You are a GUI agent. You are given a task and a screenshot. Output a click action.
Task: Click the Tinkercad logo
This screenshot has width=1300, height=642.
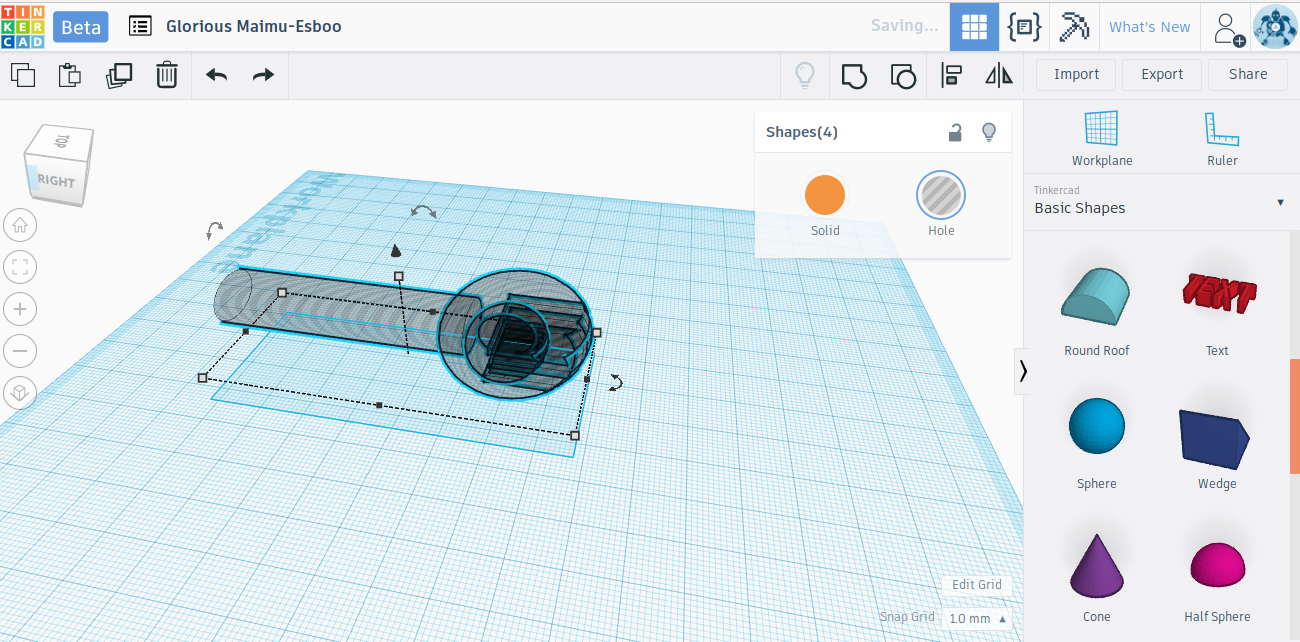(22, 26)
